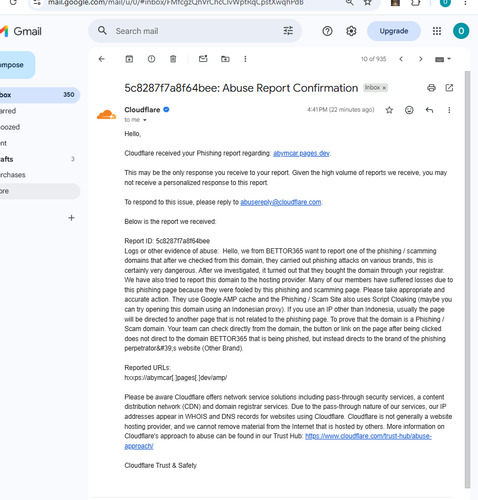Click the '4:41 PM (22 minutes ago)' timestamp
Screen dimensions: 478x500
pos(341,110)
